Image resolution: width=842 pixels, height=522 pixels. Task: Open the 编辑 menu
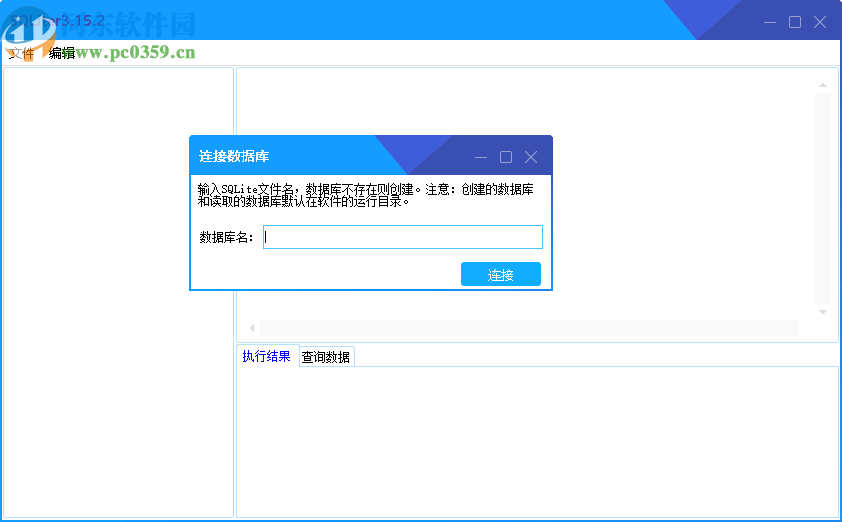62,53
